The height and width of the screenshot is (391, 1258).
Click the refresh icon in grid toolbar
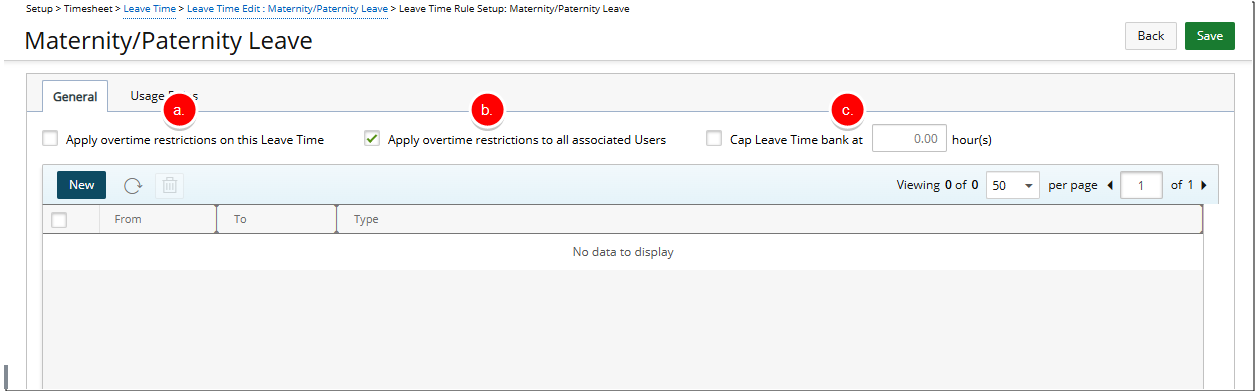tap(132, 185)
